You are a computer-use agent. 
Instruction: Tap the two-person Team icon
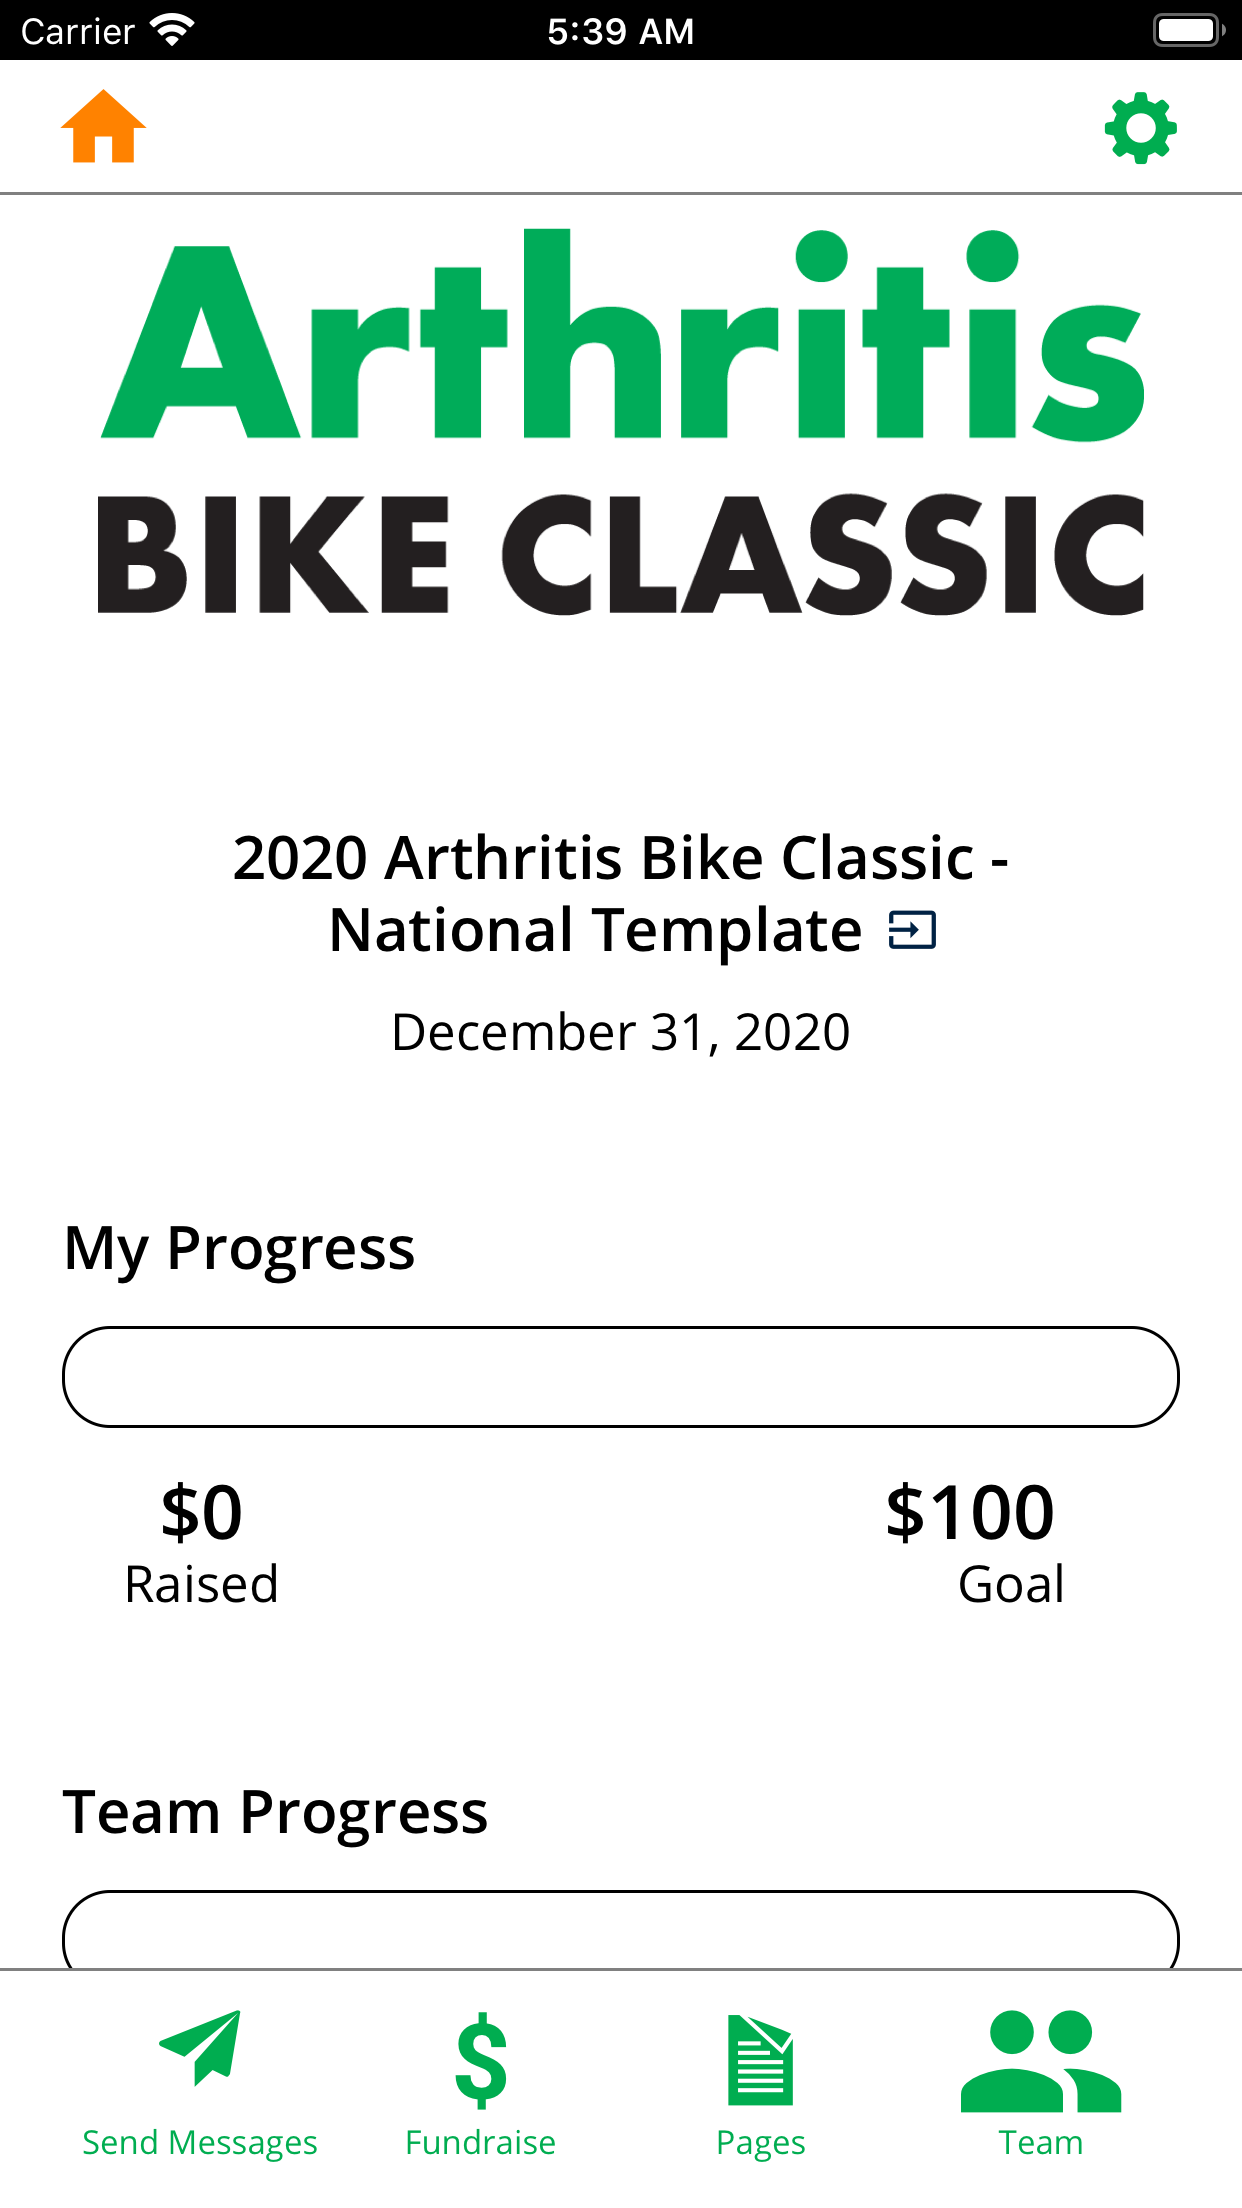pyautogui.click(x=1040, y=2060)
